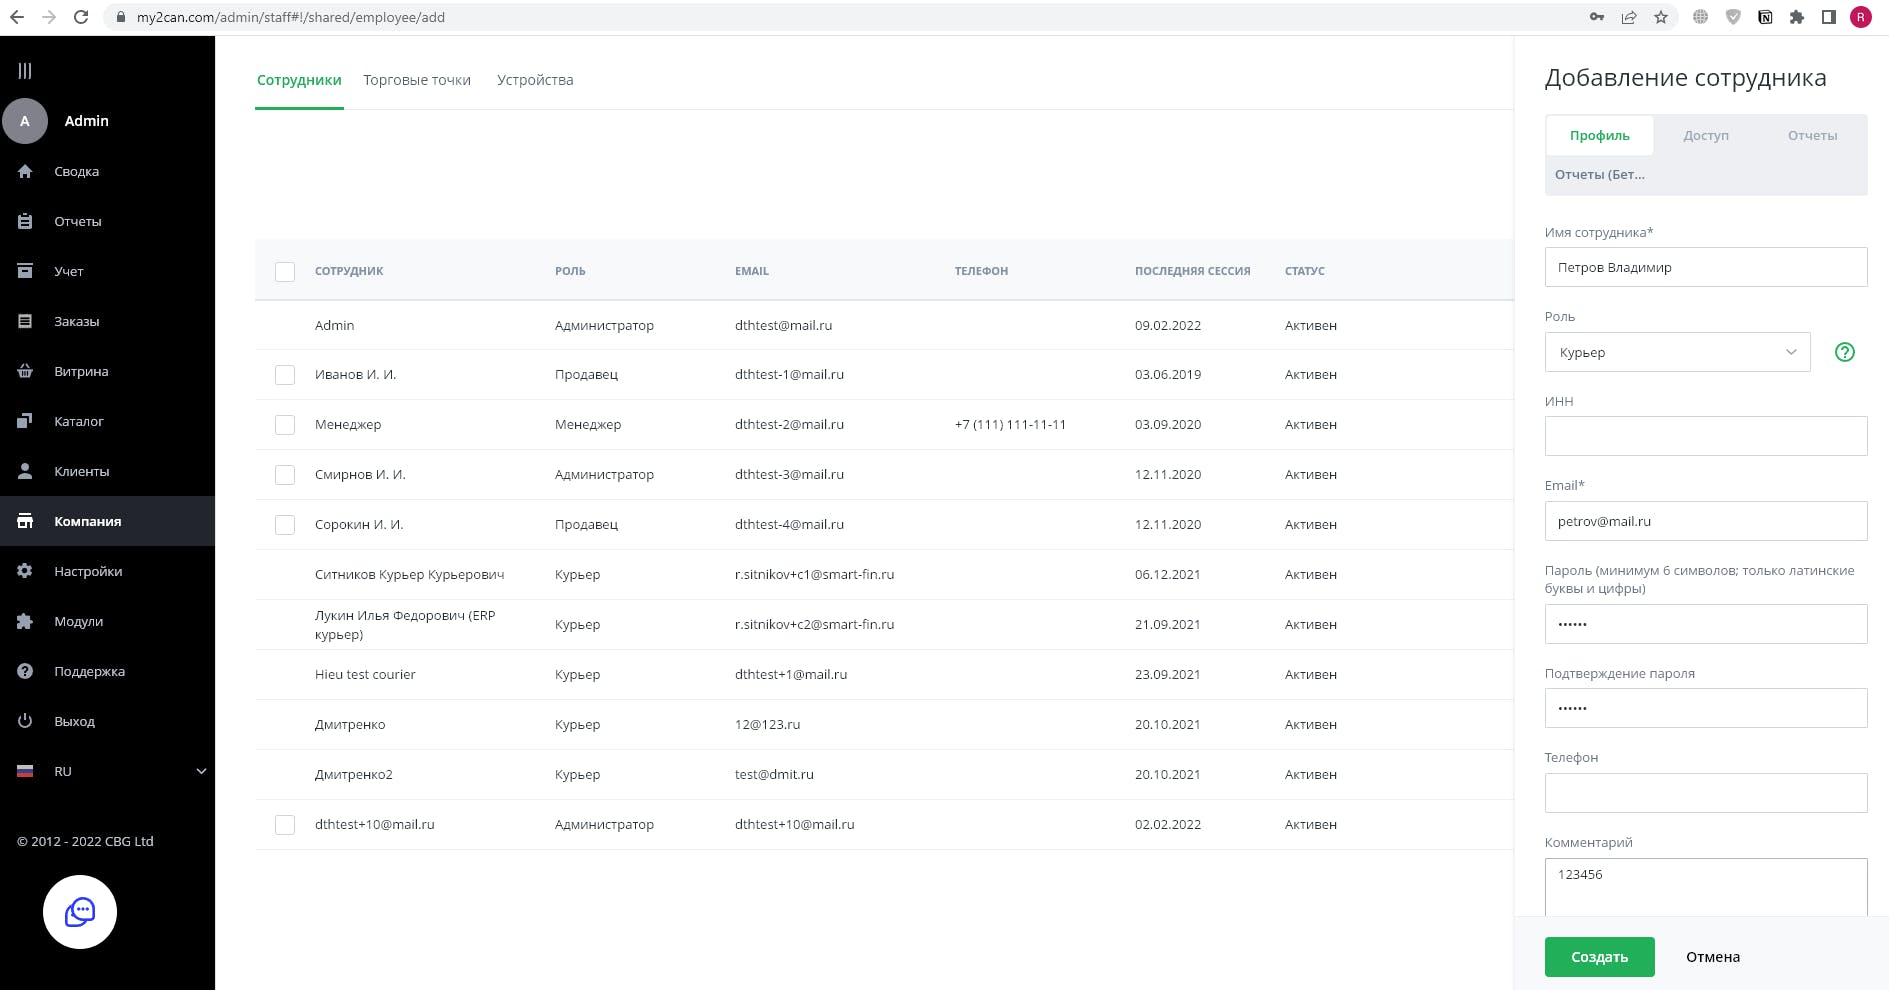
Task: Click email r.sitnikov+c2@smart-fin.ru
Action: point(814,625)
